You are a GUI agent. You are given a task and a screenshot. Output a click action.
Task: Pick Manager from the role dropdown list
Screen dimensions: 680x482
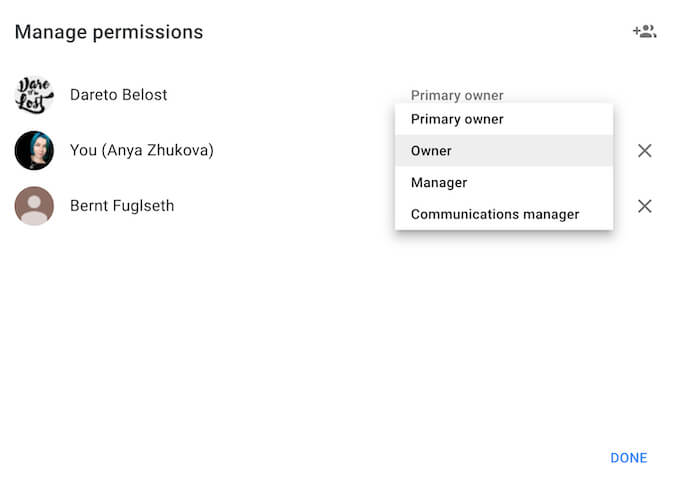439,183
